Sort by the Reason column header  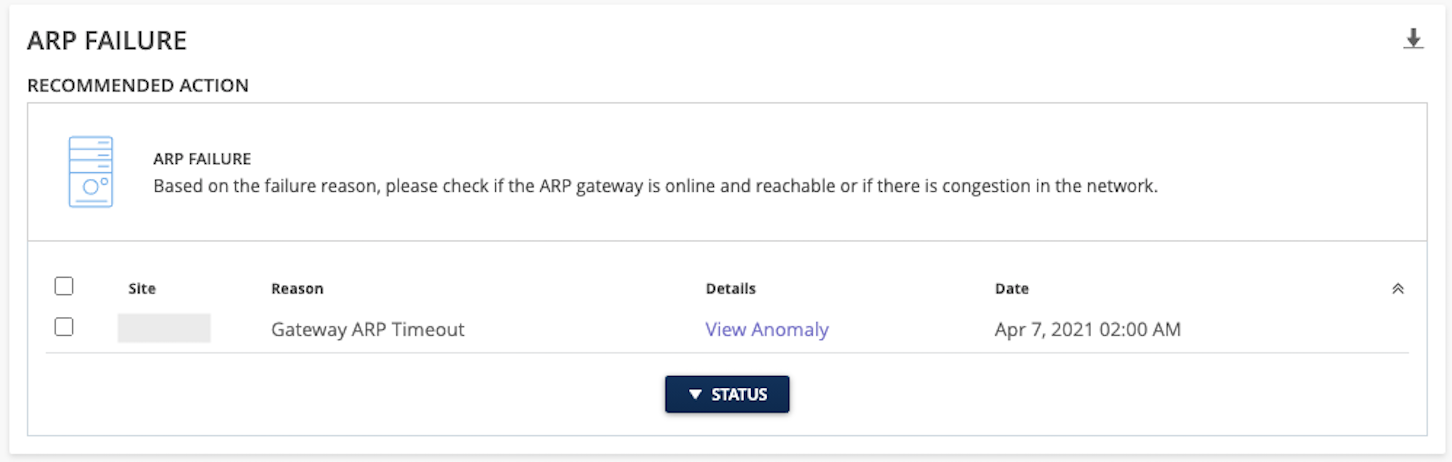pos(297,289)
